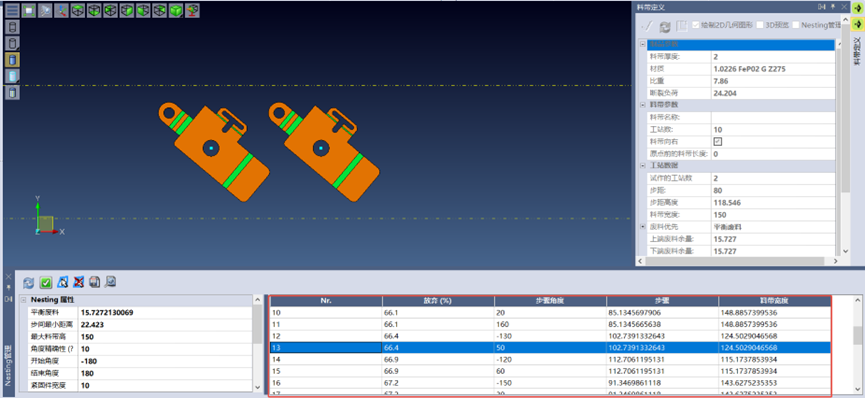Expand the 废料优先 row
The width and height of the screenshot is (865, 398).
[x=643, y=227]
